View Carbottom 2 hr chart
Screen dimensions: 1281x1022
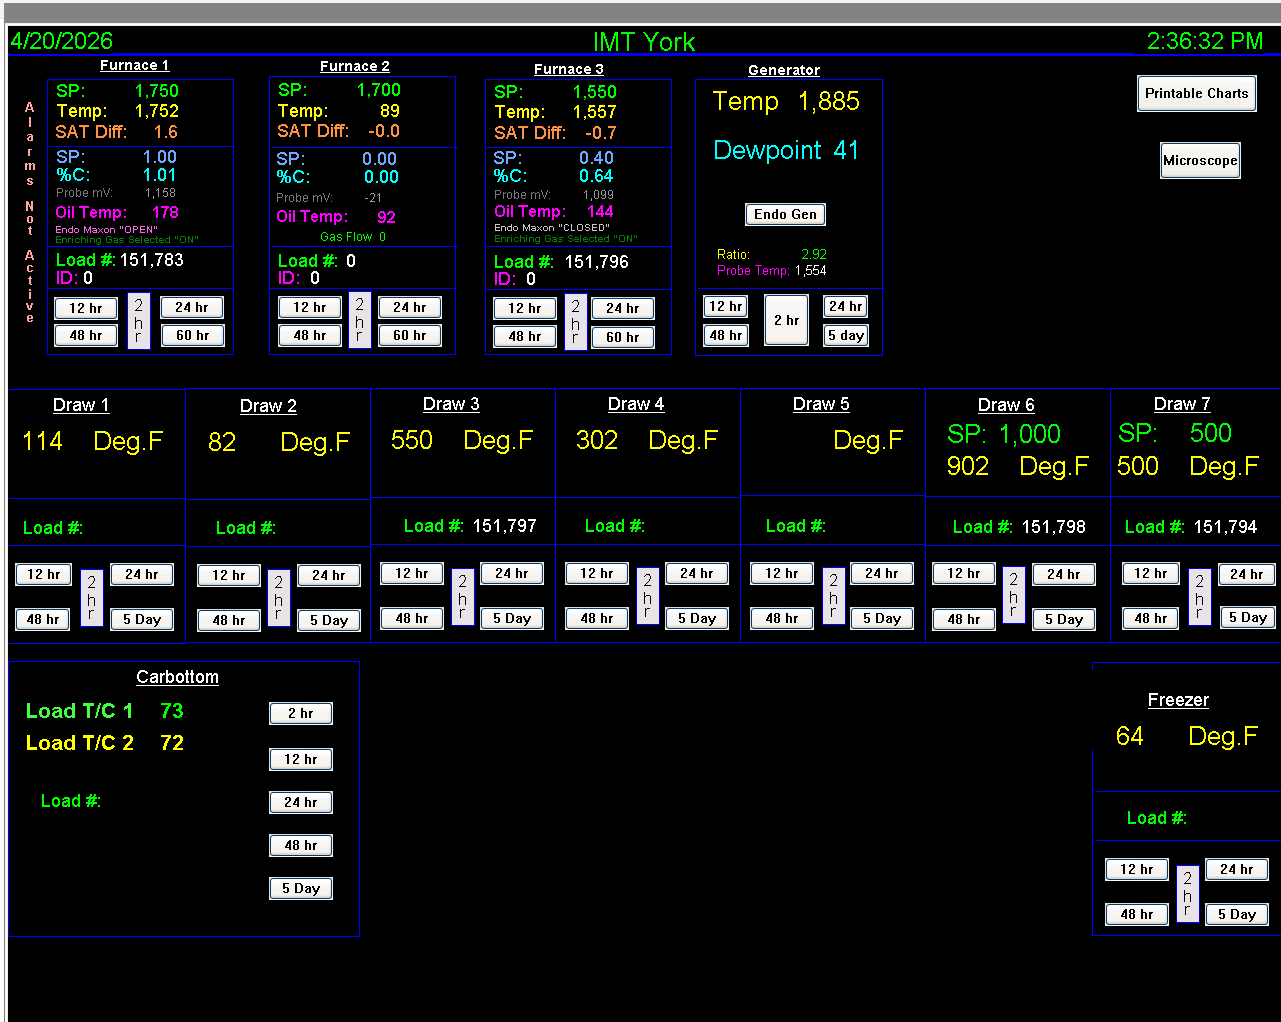pos(300,713)
